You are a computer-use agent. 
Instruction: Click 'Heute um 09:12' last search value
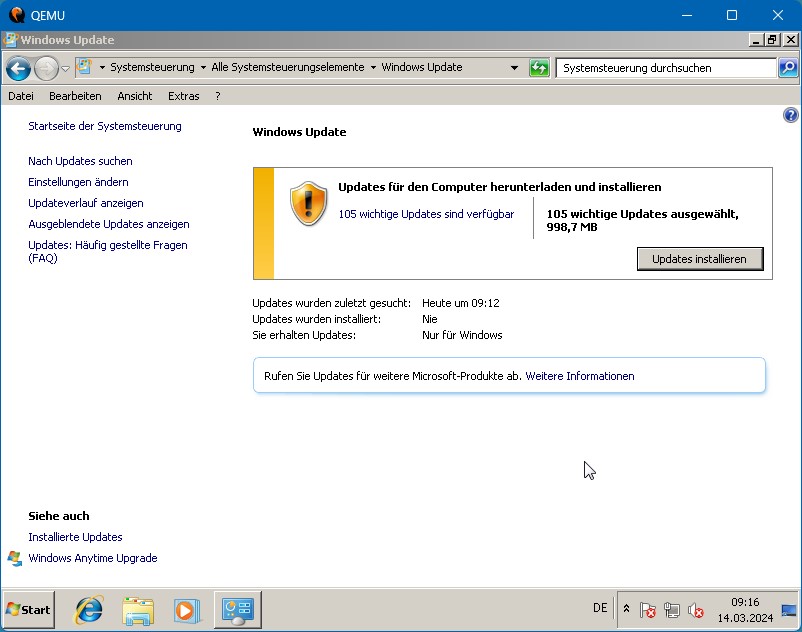pos(461,303)
